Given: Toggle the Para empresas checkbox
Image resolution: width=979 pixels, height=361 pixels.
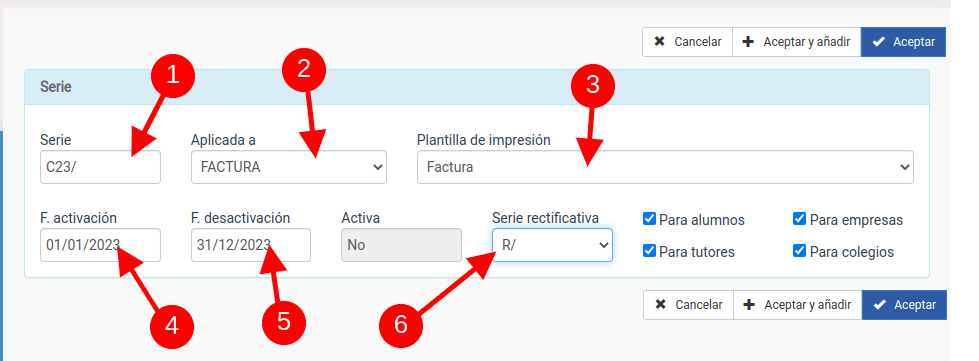Looking at the screenshot, I should 799,219.
